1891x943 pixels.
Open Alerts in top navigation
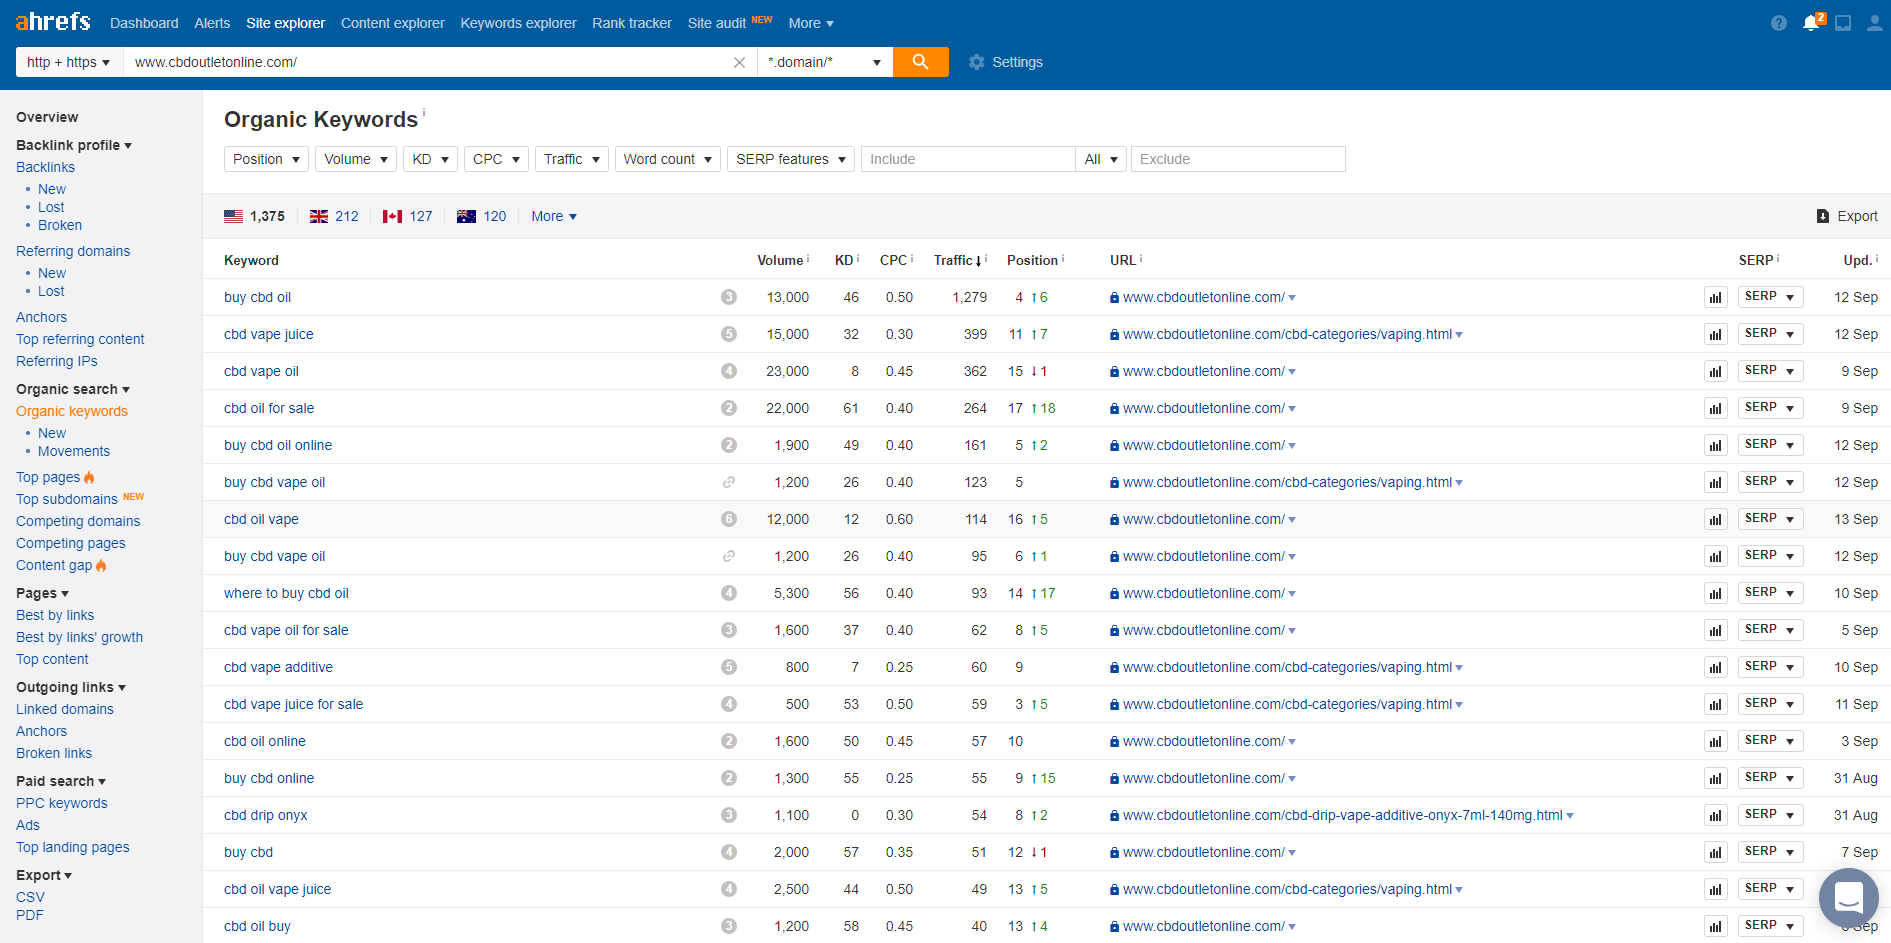[x=212, y=23]
